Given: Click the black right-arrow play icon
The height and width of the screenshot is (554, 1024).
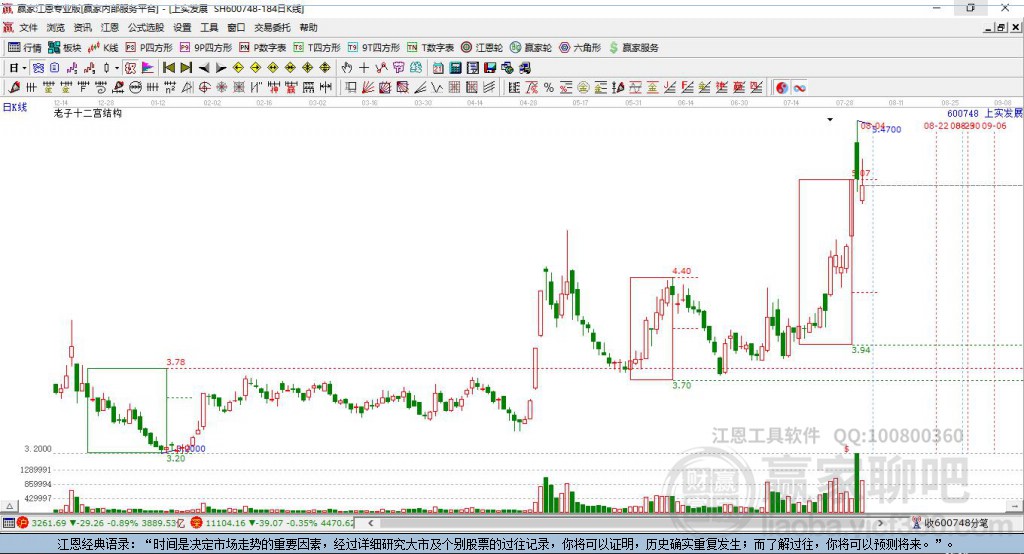Looking at the screenshot, I should [221, 68].
